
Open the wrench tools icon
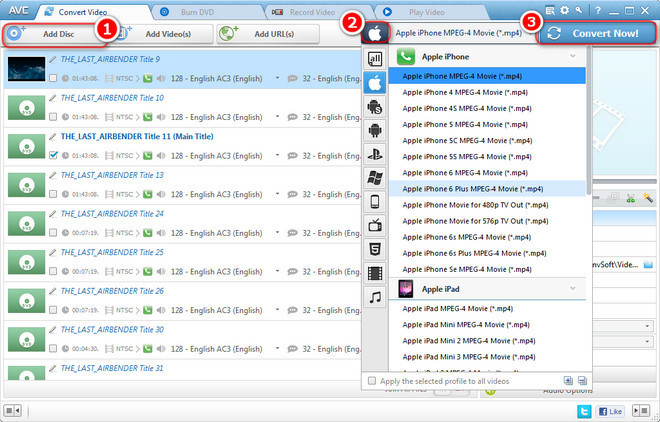(579, 11)
